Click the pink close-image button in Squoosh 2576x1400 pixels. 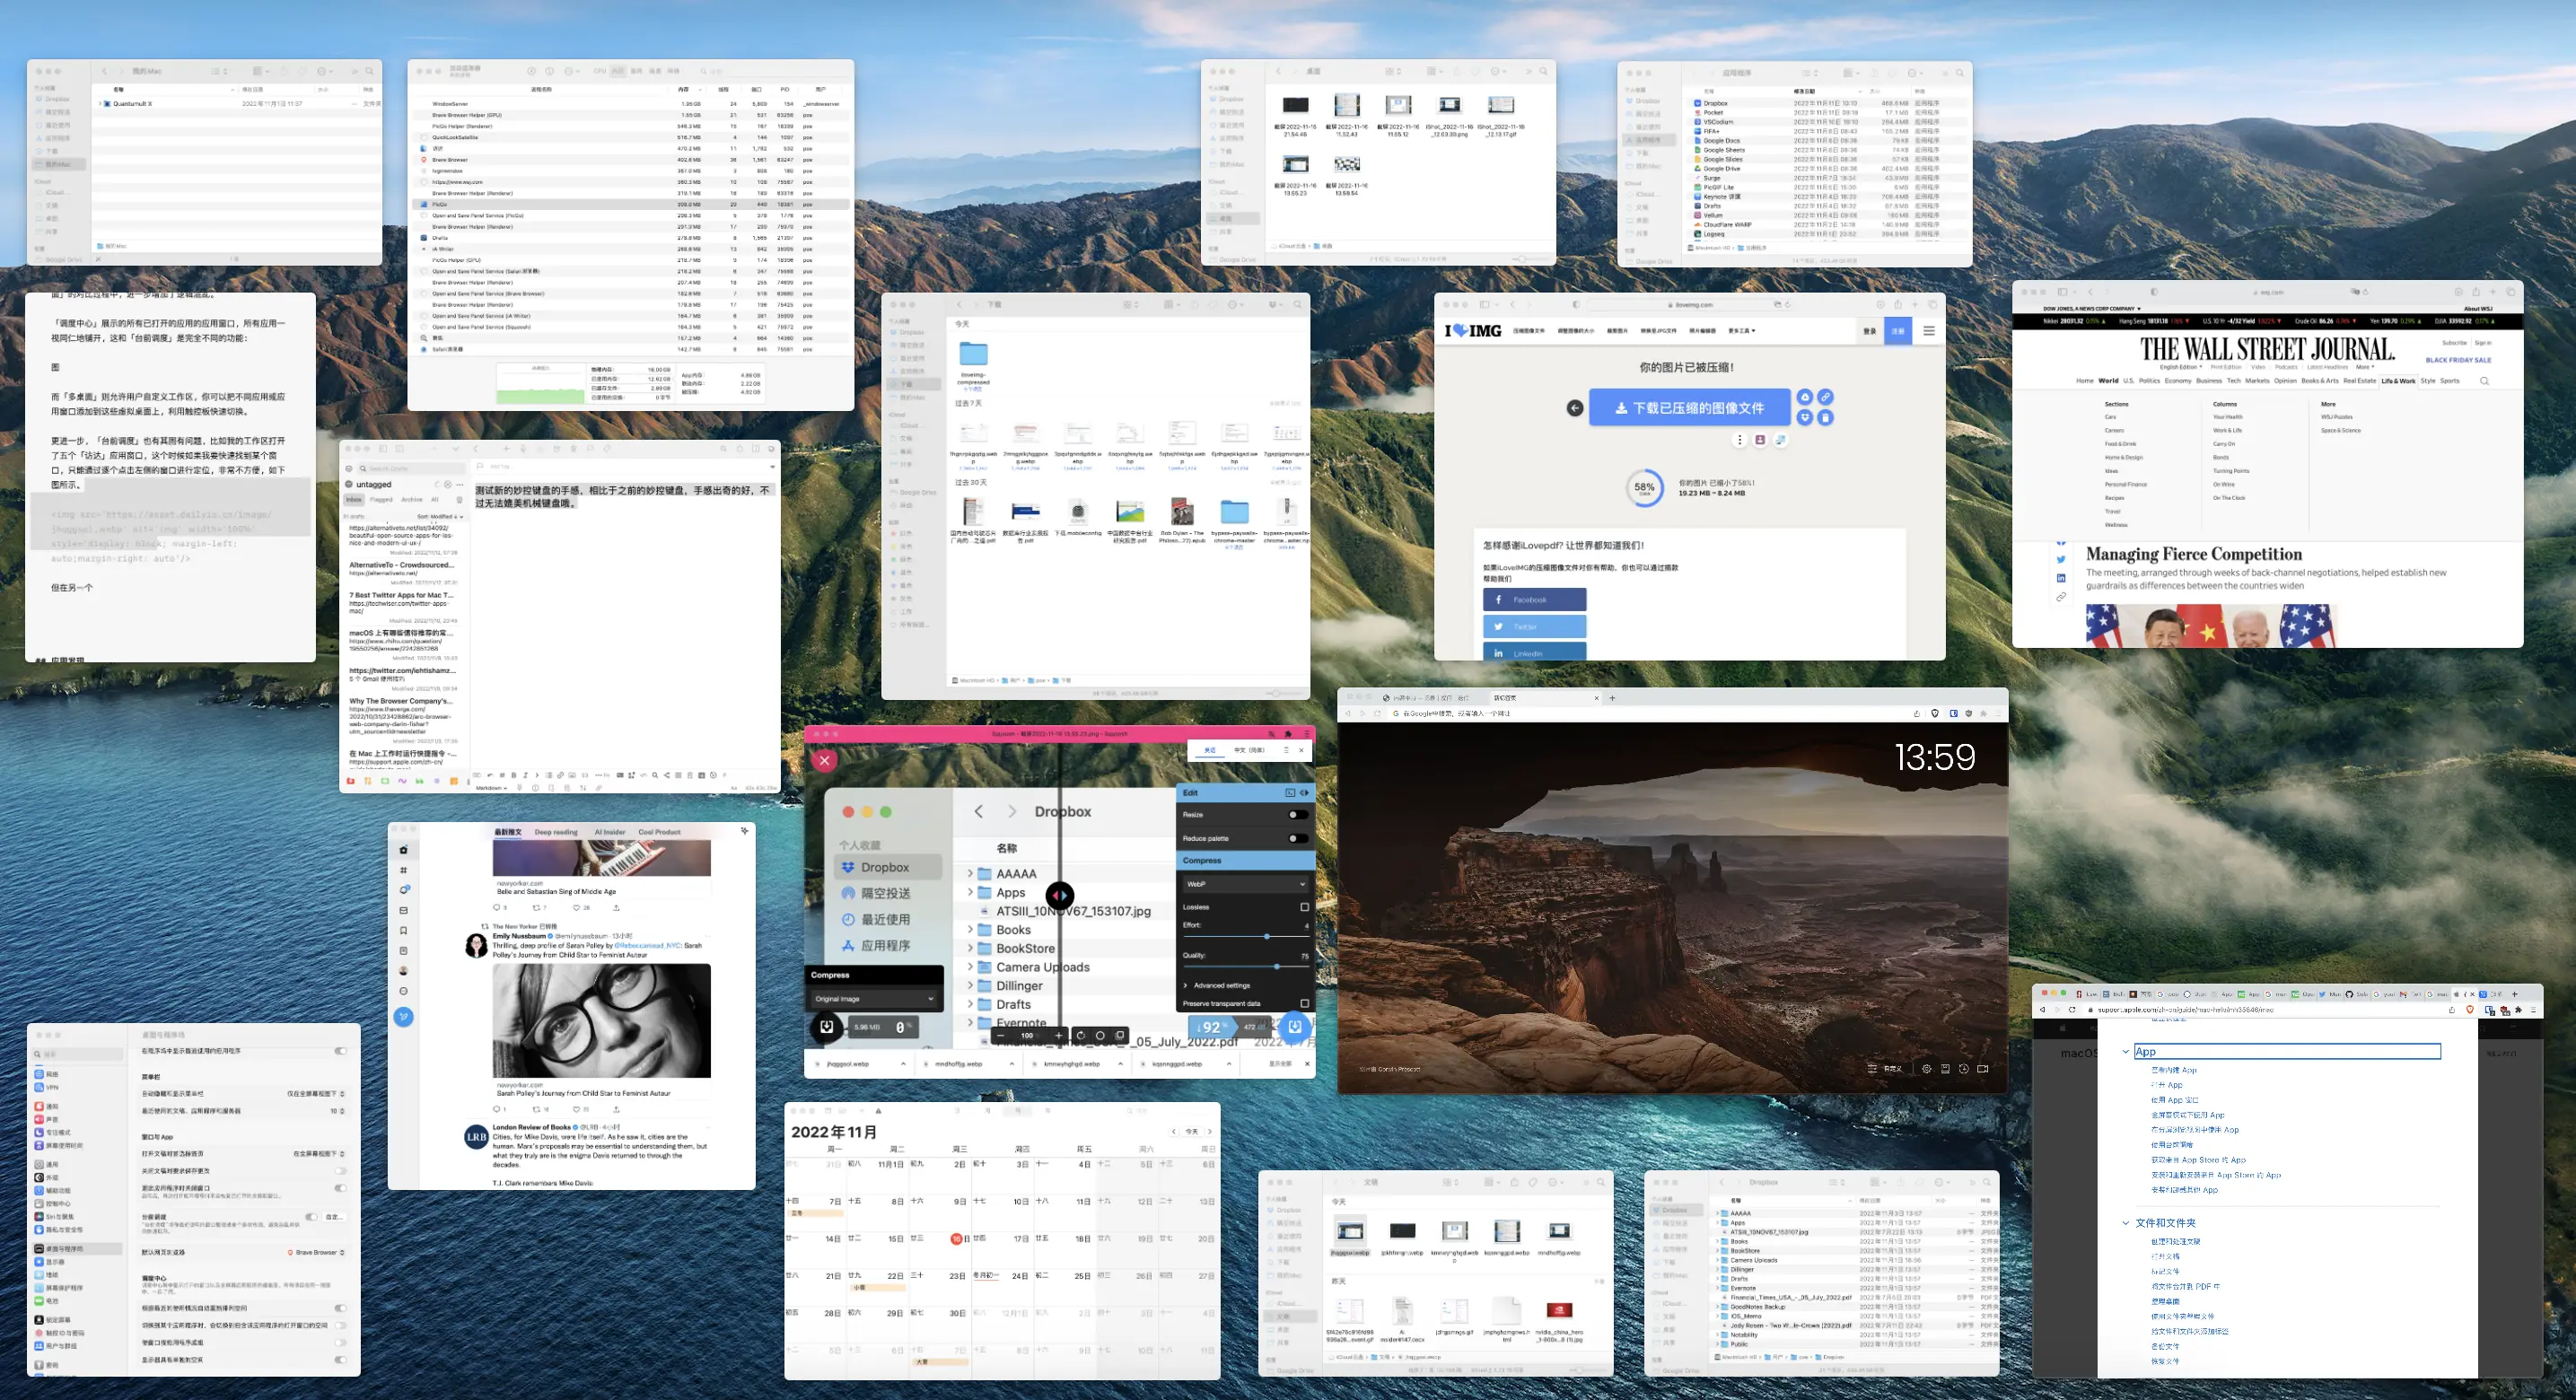tap(824, 761)
